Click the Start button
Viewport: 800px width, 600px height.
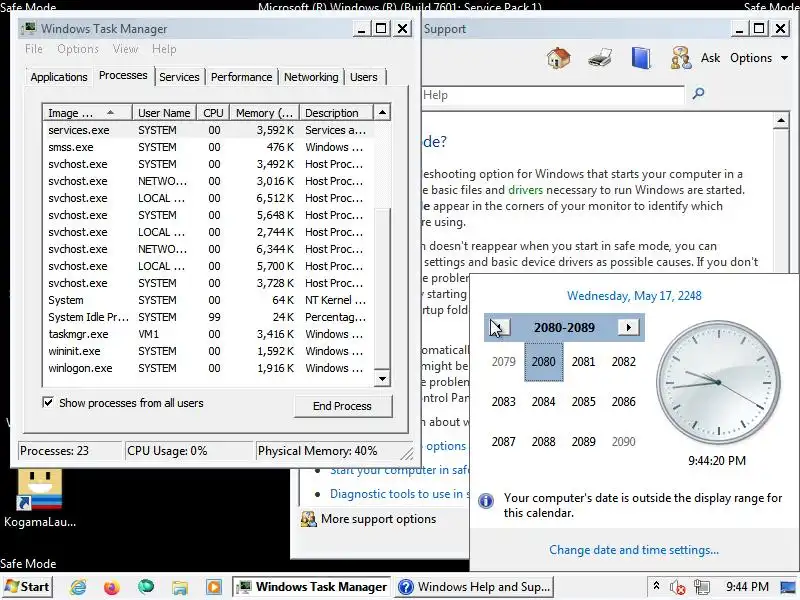point(27,587)
